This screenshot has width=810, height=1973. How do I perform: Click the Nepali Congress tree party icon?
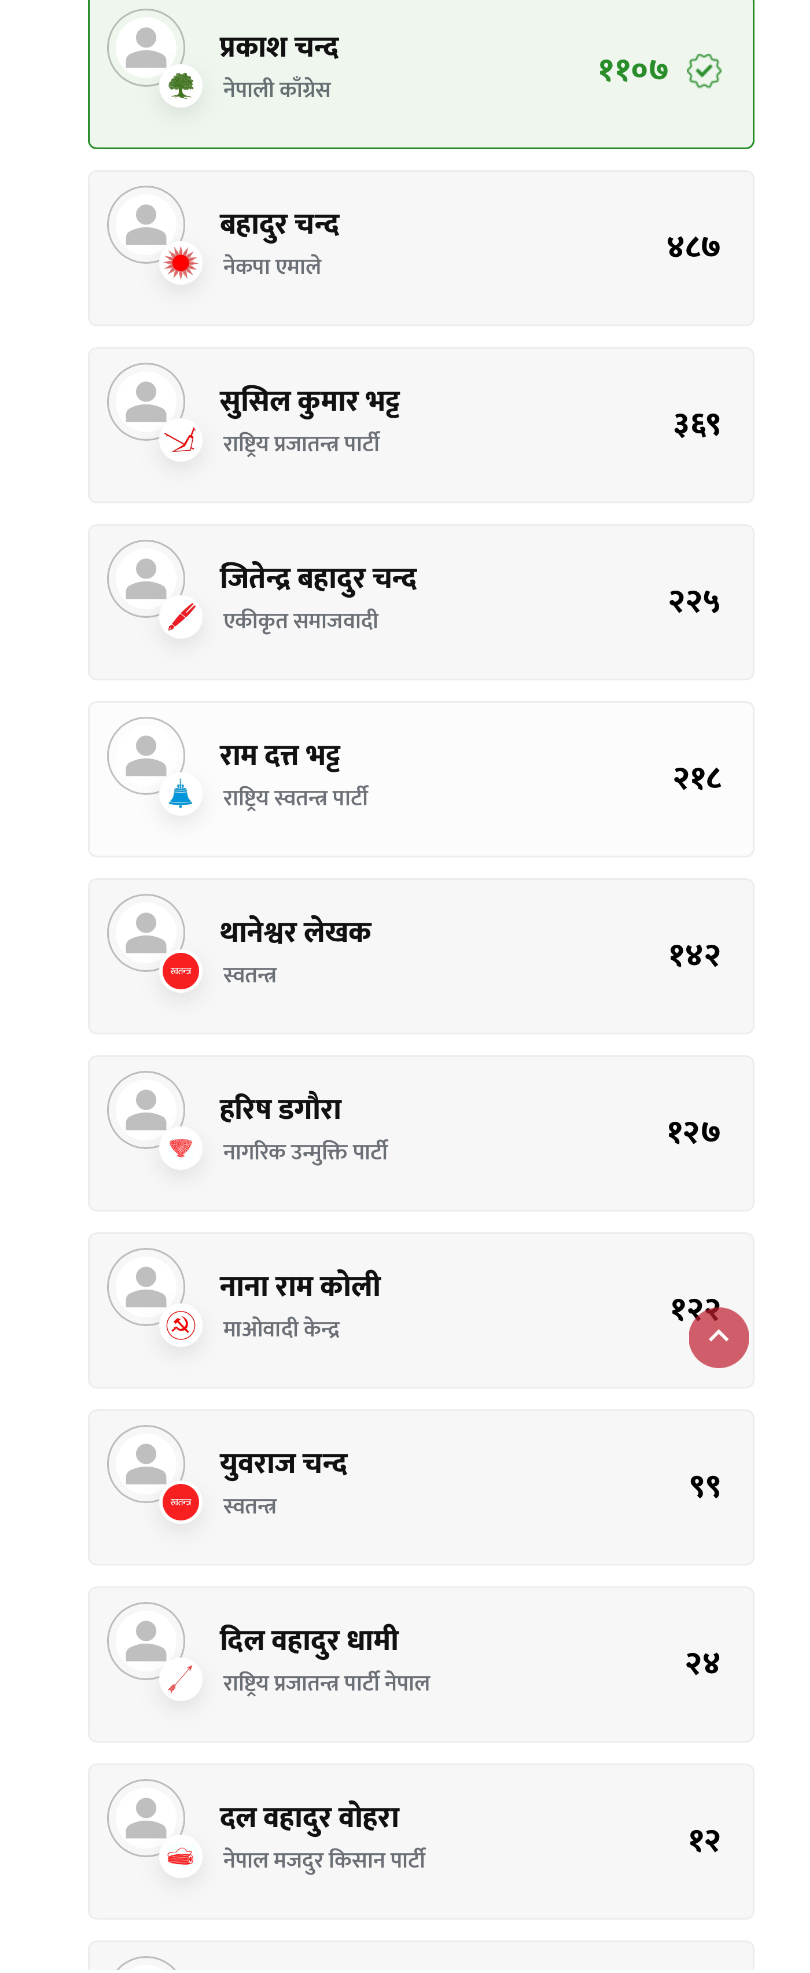tap(181, 86)
